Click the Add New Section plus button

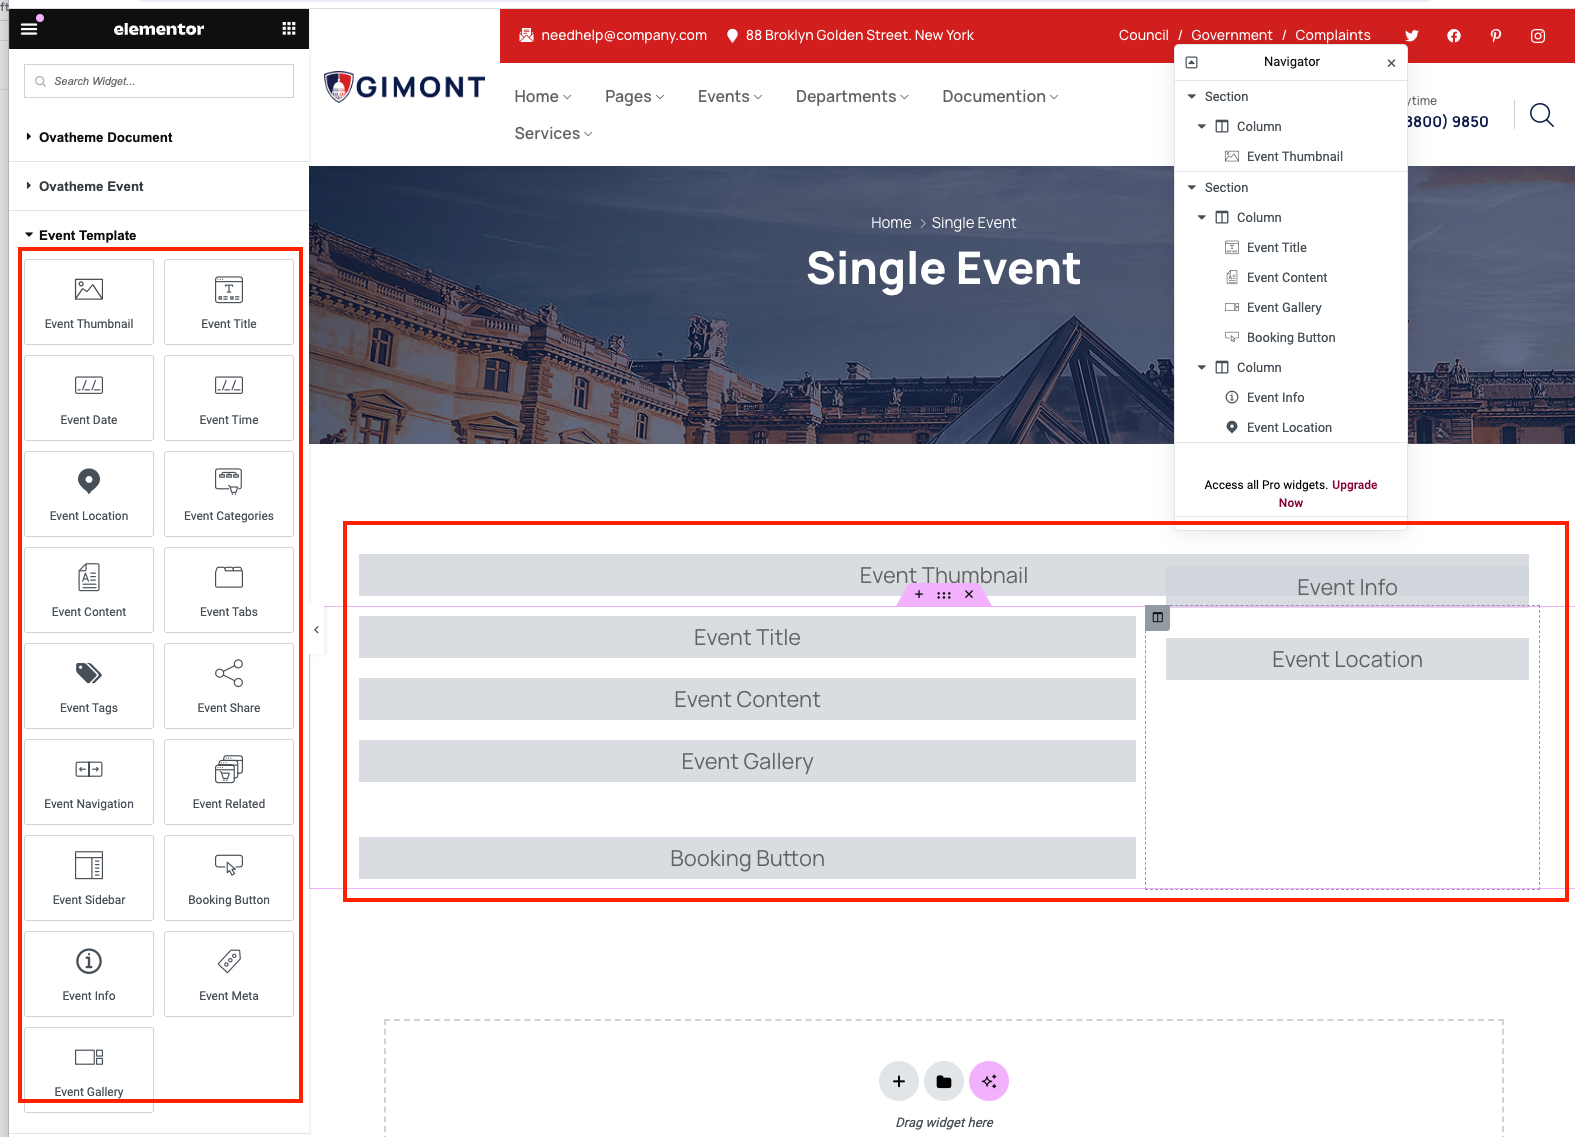pos(898,1081)
